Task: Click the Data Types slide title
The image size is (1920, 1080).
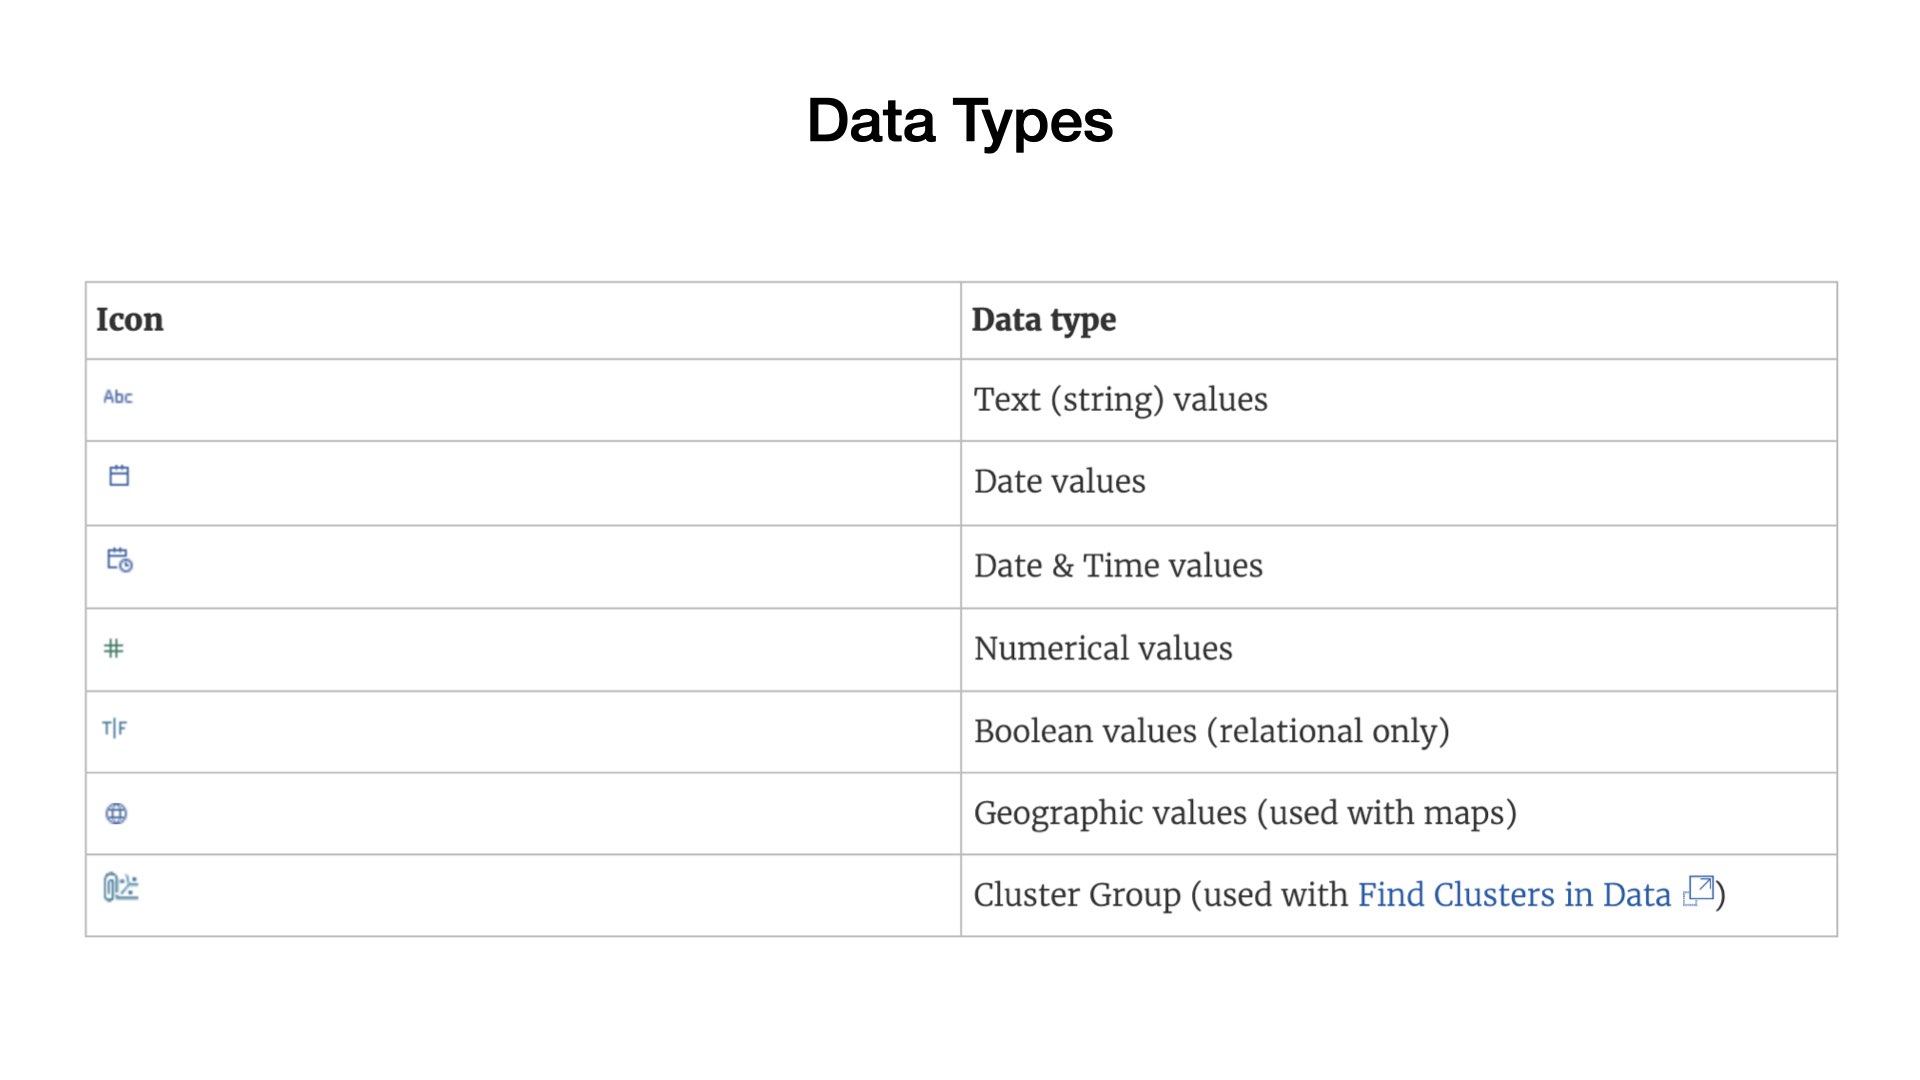Action: [960, 121]
